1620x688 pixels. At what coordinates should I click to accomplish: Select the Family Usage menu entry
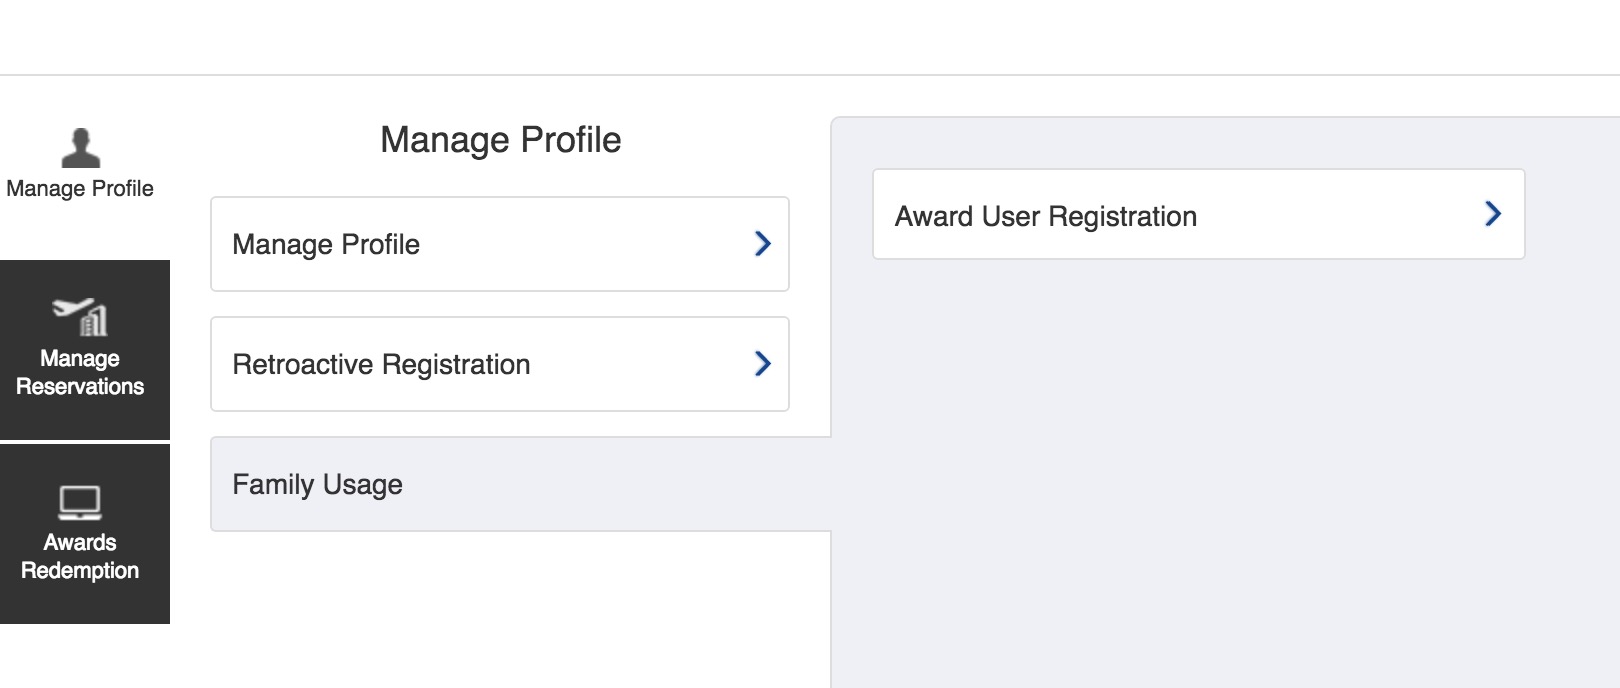[x=520, y=484]
